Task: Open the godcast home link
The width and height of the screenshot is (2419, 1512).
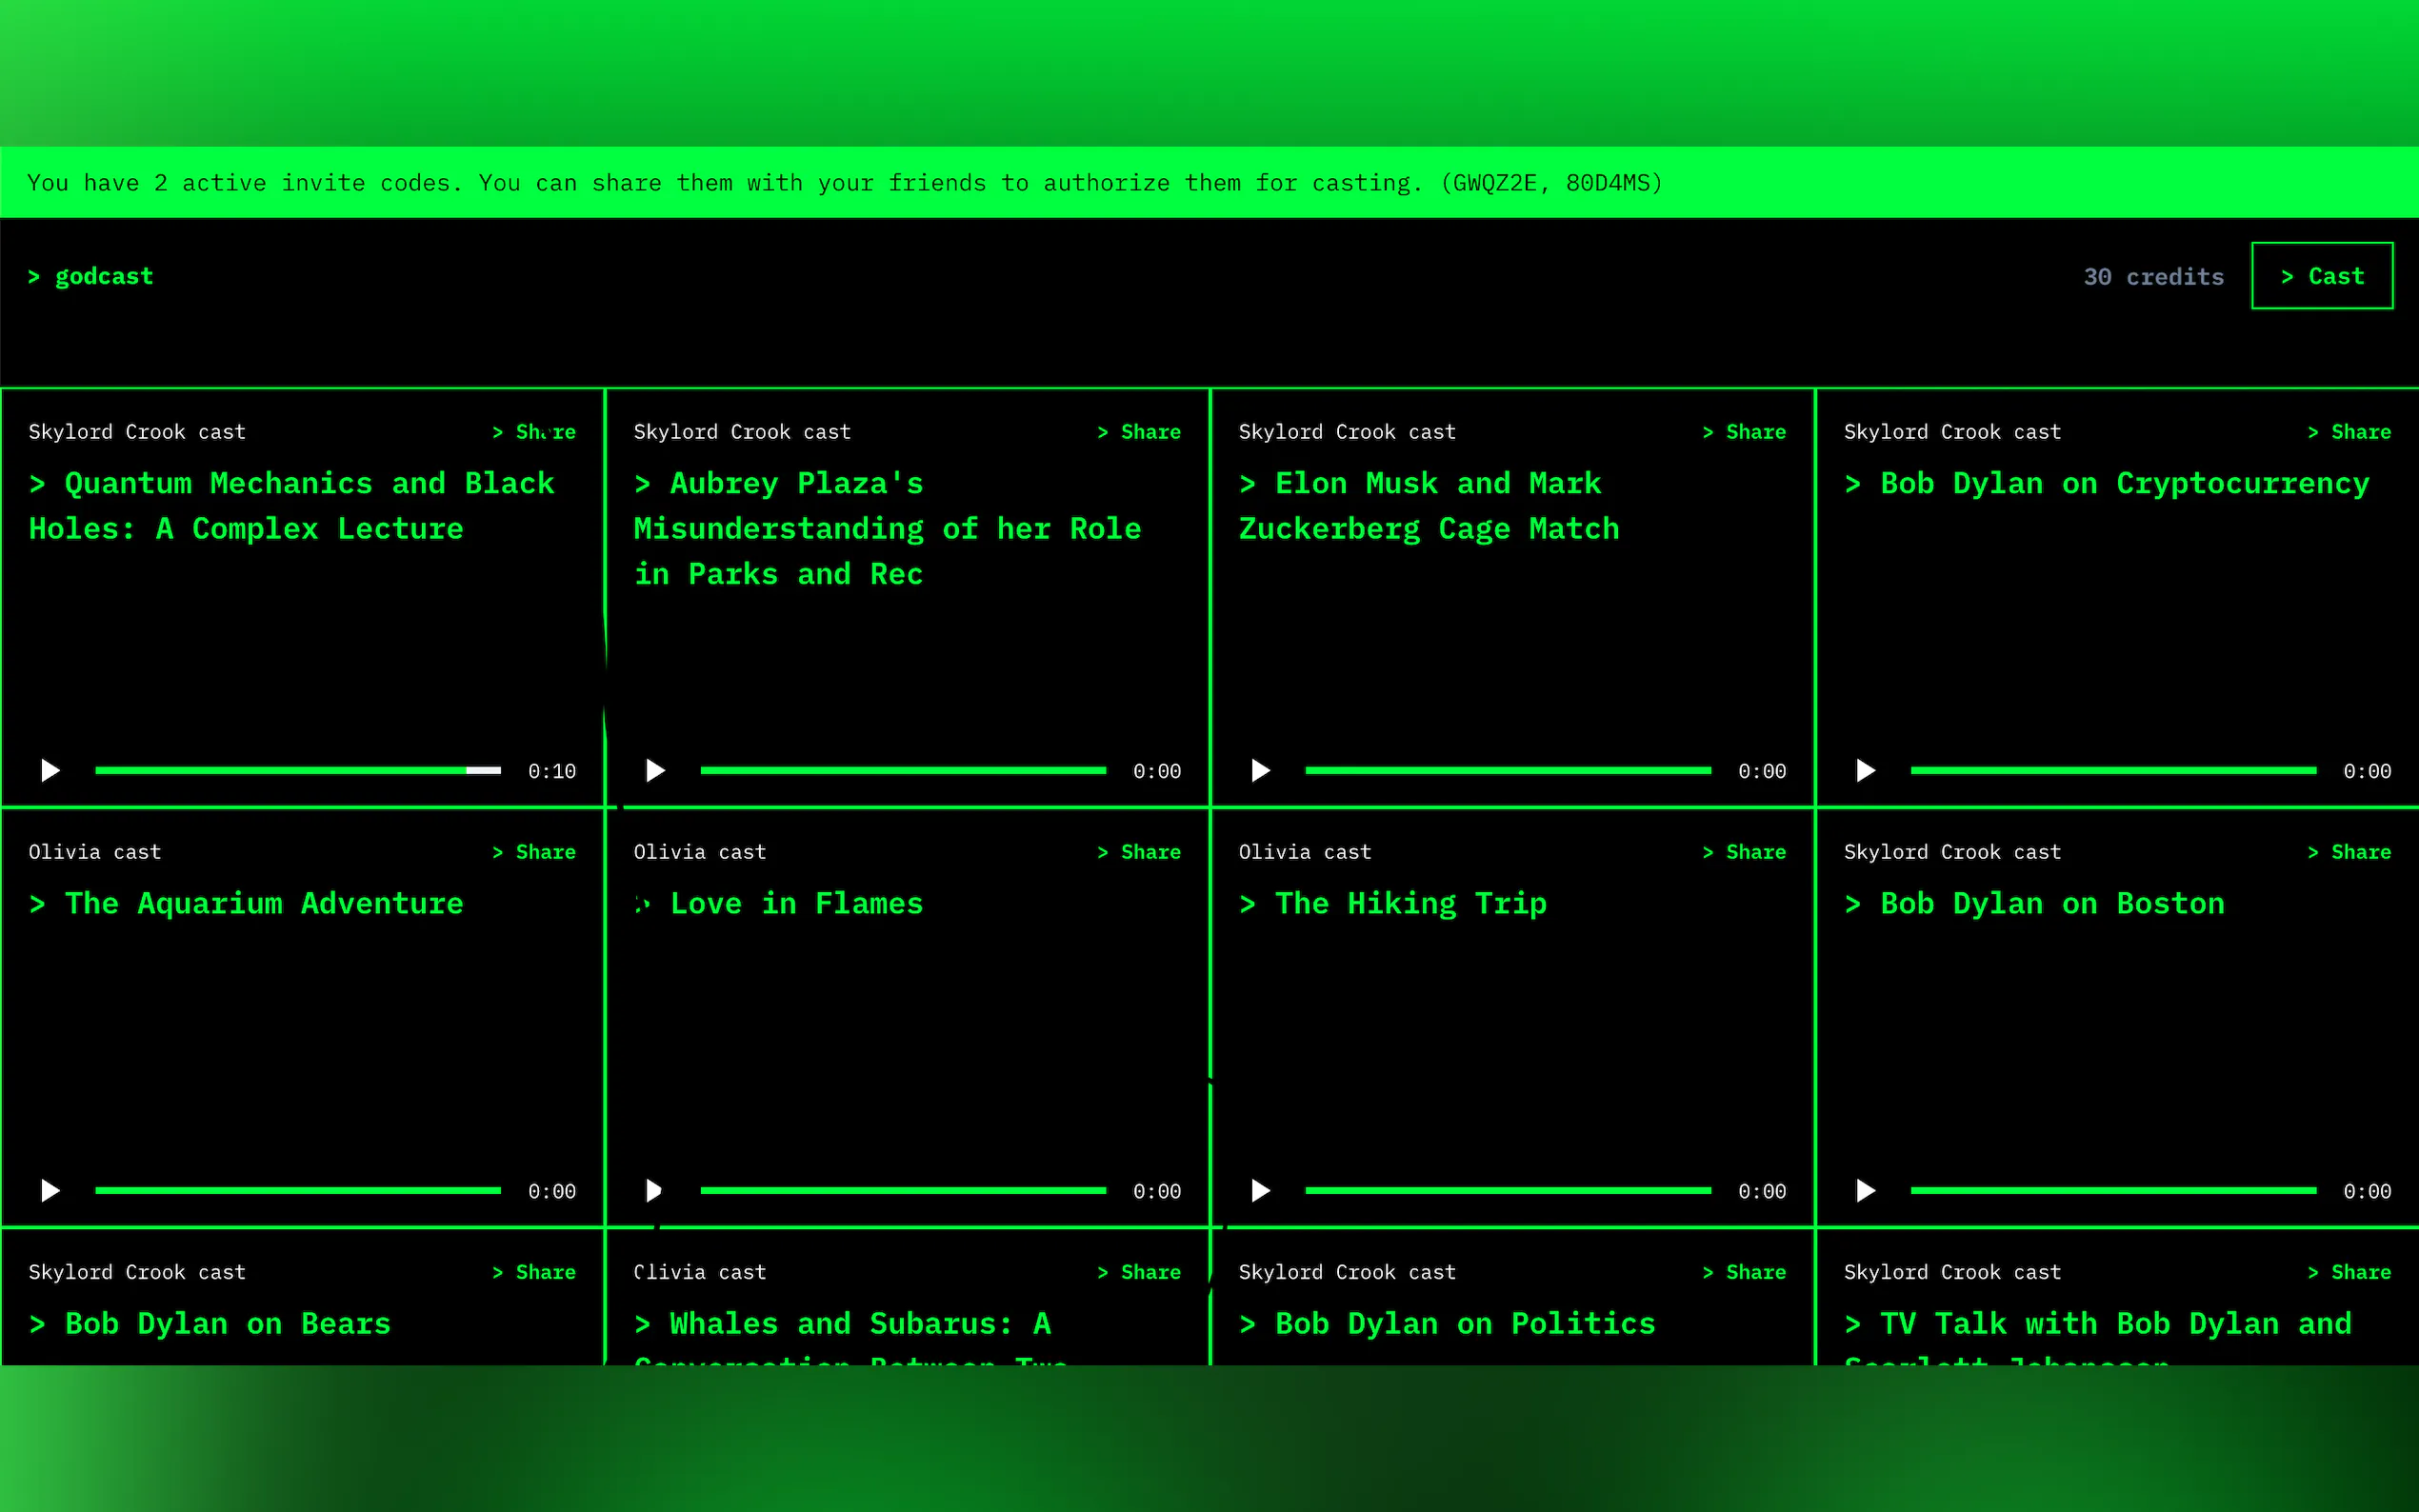Action: (92, 276)
